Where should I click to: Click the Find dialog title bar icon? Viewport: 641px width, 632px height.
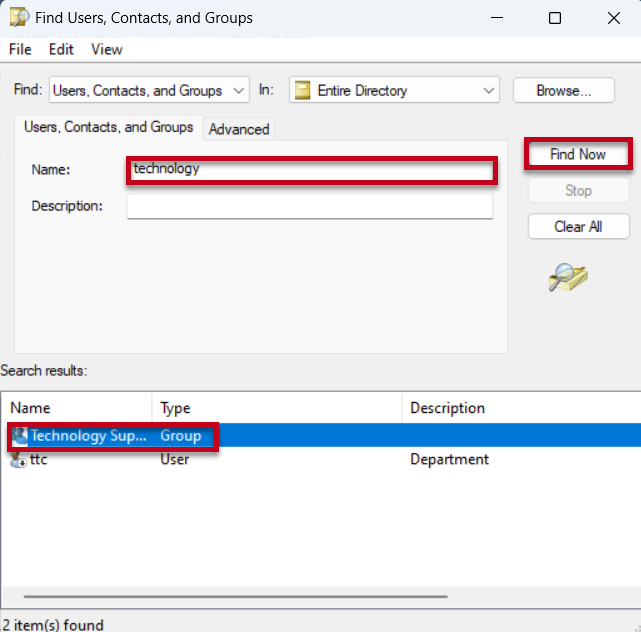tap(17, 17)
